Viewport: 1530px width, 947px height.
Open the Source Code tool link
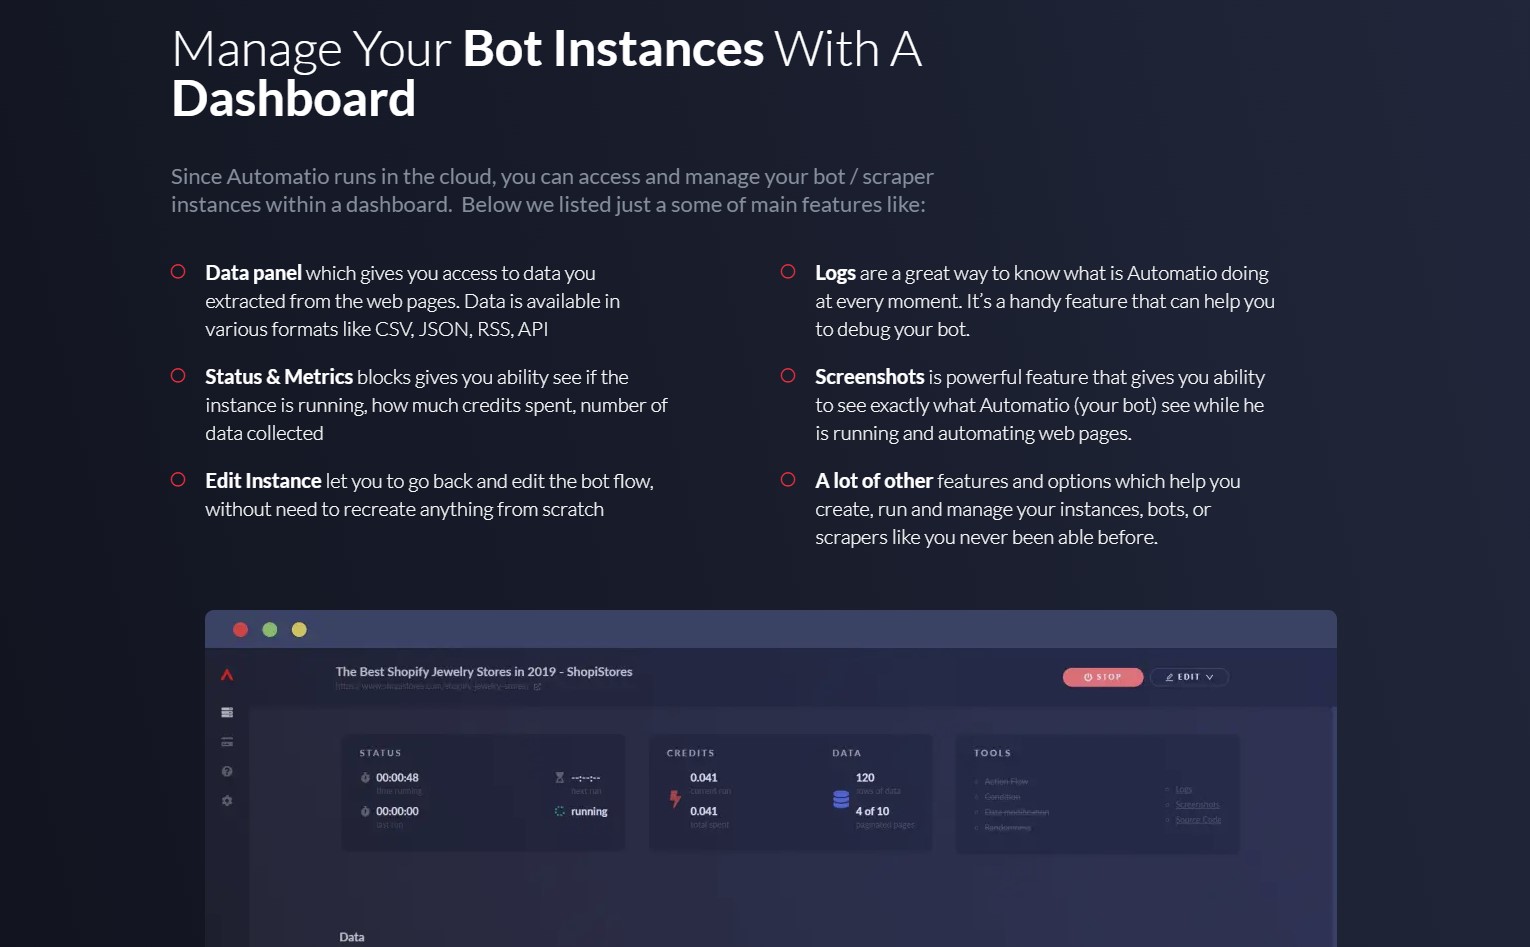coord(1198,819)
